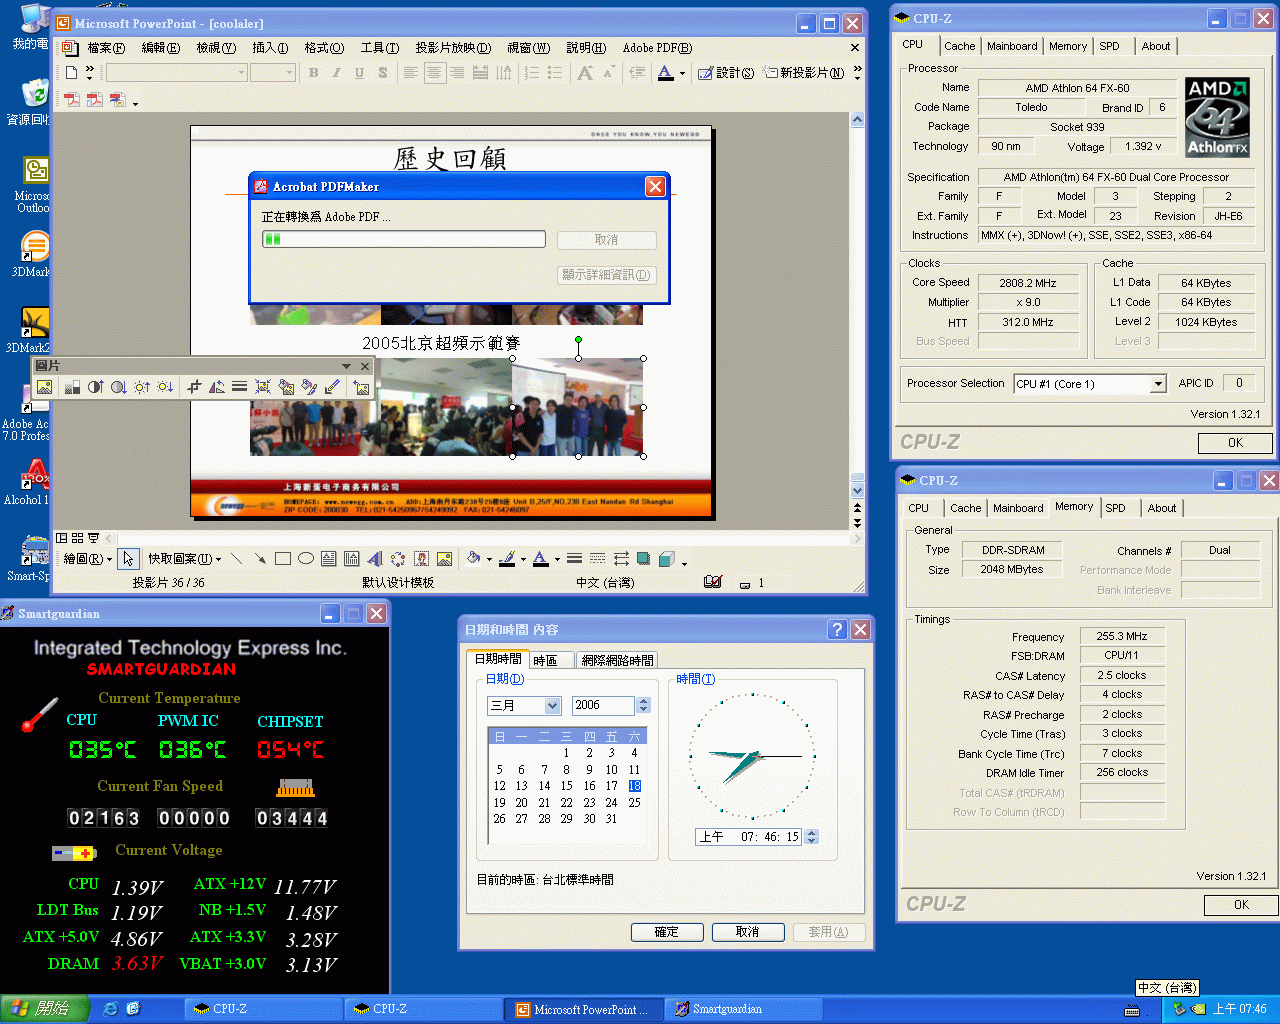Image resolution: width=1280 pixels, height=1024 pixels.
Task: Open the Insert (插入) menu
Action: pos(270,48)
